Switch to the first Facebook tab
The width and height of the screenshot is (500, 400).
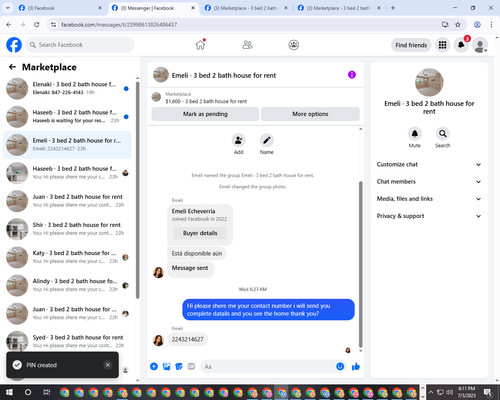(x=60, y=8)
